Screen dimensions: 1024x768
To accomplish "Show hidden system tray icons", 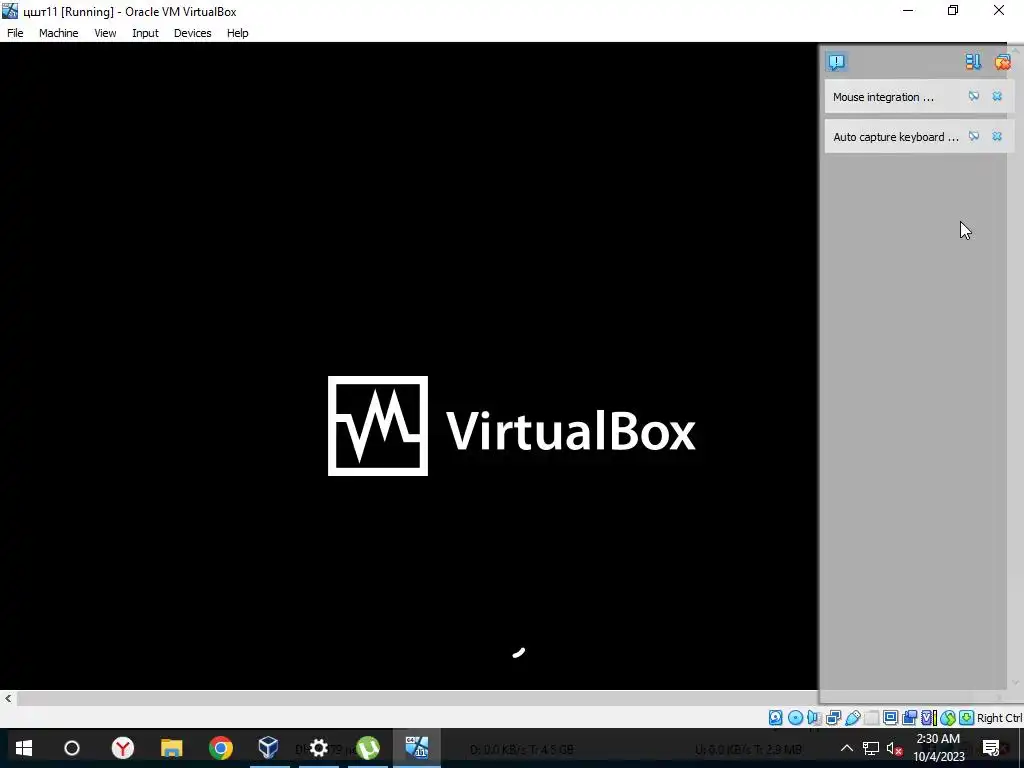I will tap(846, 748).
